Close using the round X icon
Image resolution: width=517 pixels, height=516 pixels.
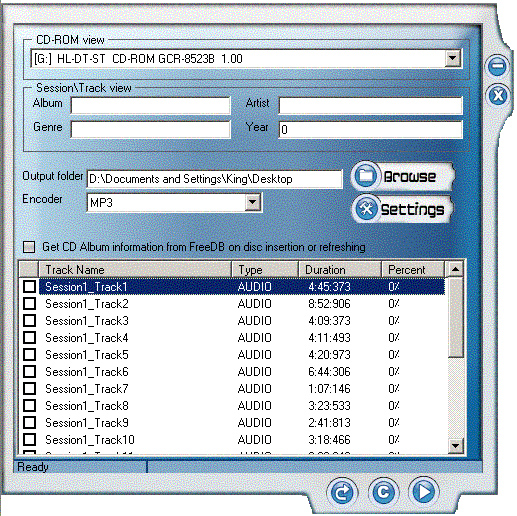pyautogui.click(x=498, y=96)
